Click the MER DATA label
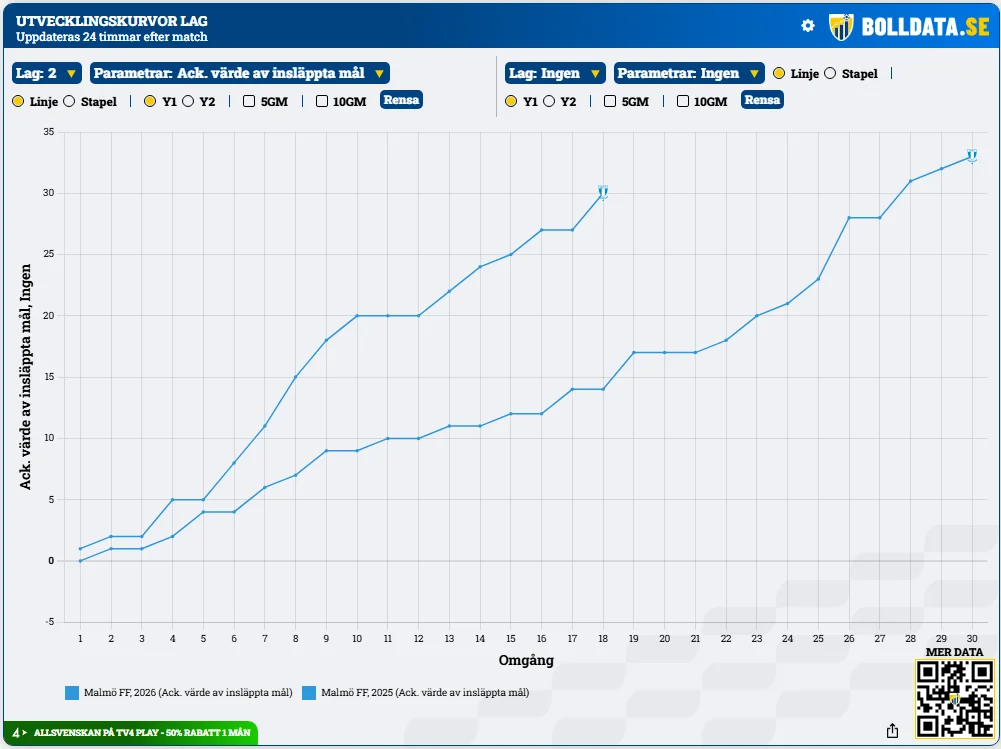Image resolution: width=1001 pixels, height=749 pixels. click(x=954, y=652)
